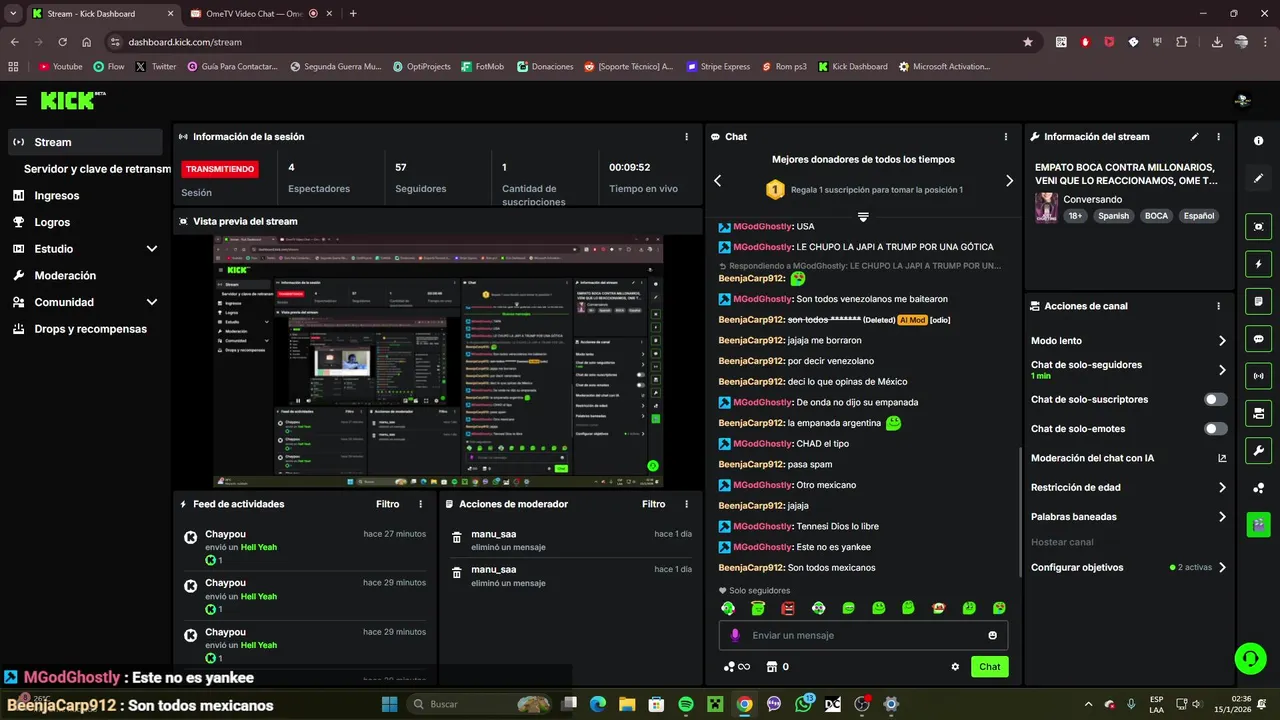
Task: Click the TRANSMITIENDO status badge
Action: coord(220,169)
